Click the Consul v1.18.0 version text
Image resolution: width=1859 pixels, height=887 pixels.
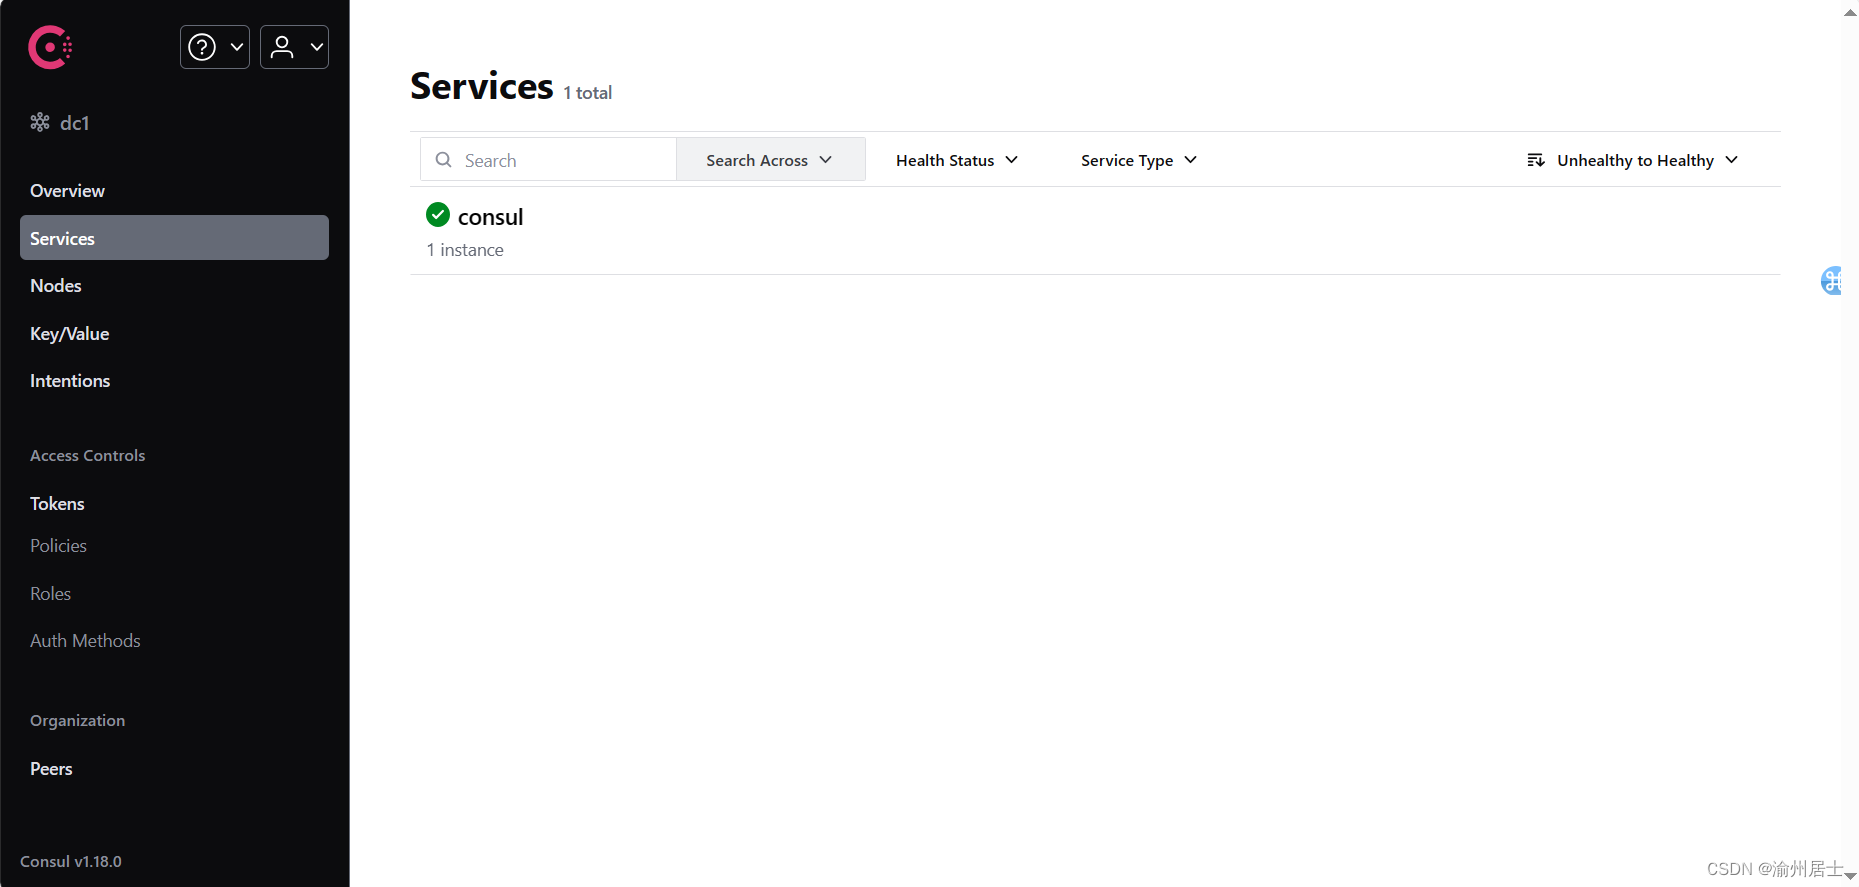(x=71, y=862)
